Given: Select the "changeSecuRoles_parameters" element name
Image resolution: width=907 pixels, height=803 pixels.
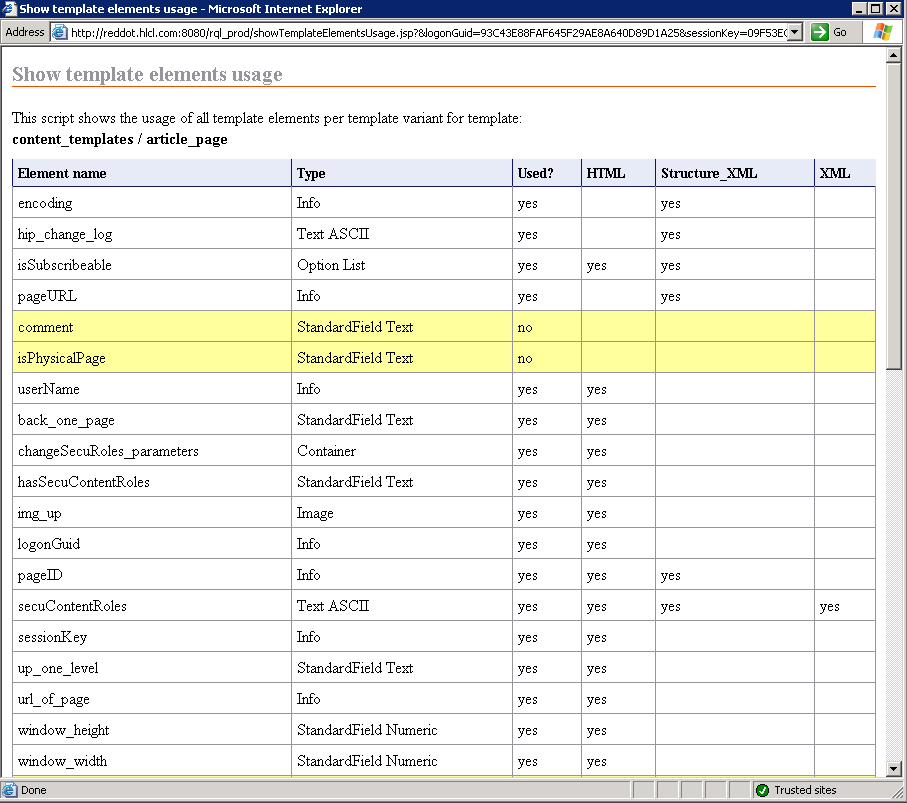Looking at the screenshot, I should pyautogui.click(x=108, y=451).
